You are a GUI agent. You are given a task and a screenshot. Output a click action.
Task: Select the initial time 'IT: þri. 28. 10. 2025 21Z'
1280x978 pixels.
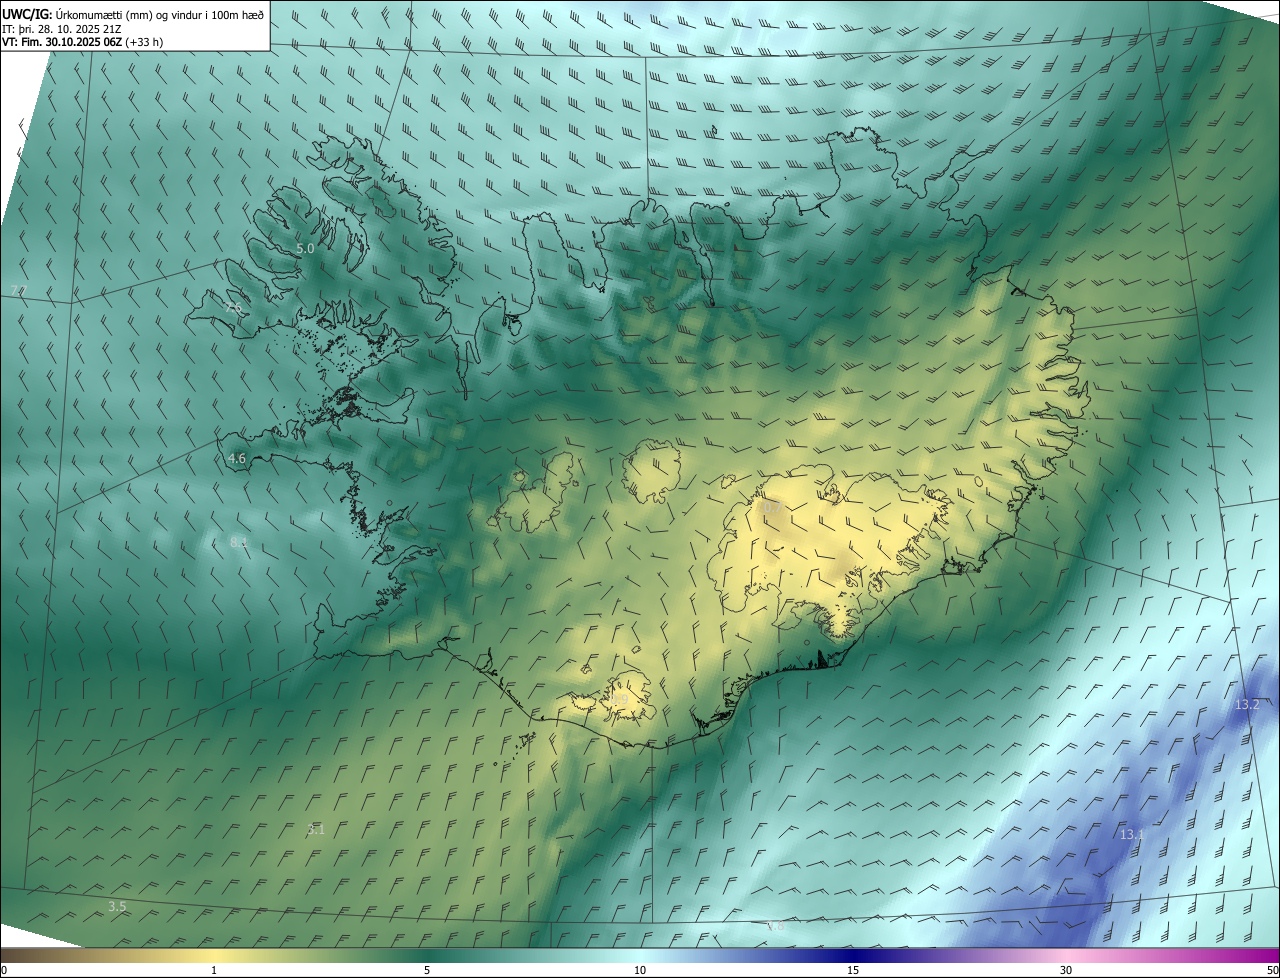click(62, 28)
